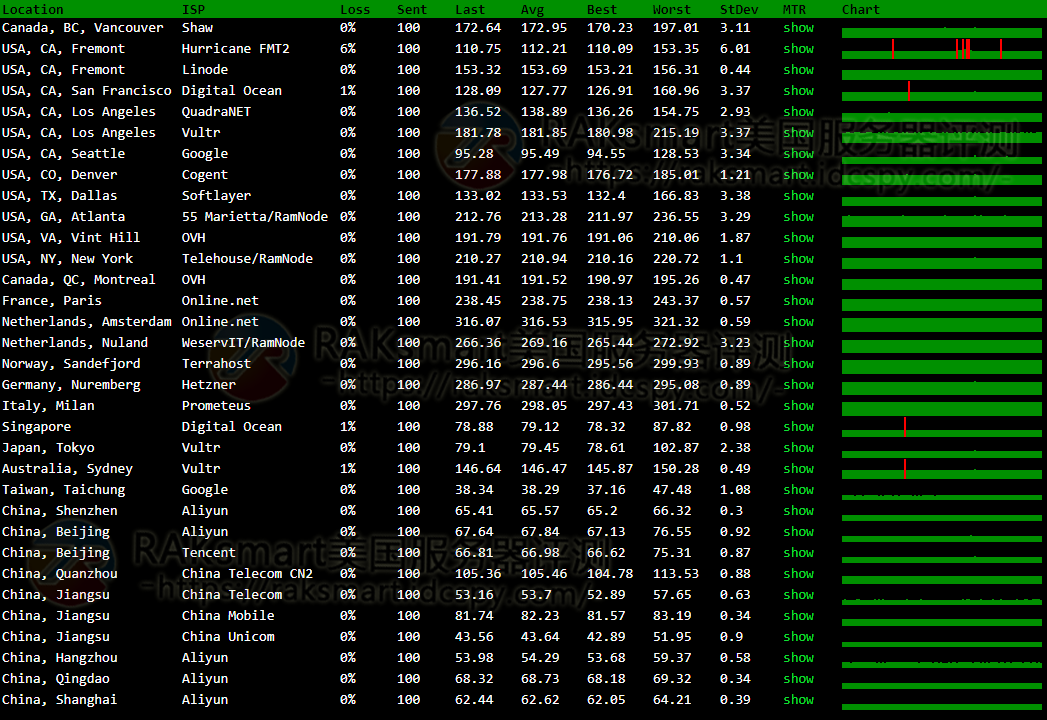1047x720 pixels.
Task: Click the San Francisco Digital Ocean chart
Action: coord(941,91)
